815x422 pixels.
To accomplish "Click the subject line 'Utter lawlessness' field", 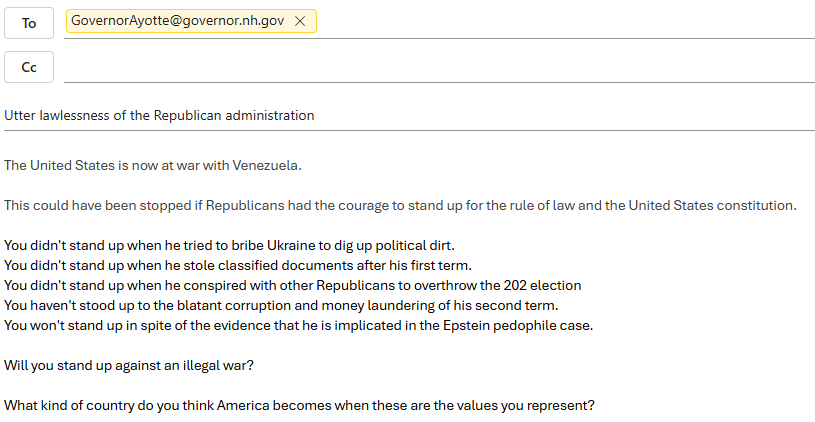I will pyautogui.click(x=400, y=115).
